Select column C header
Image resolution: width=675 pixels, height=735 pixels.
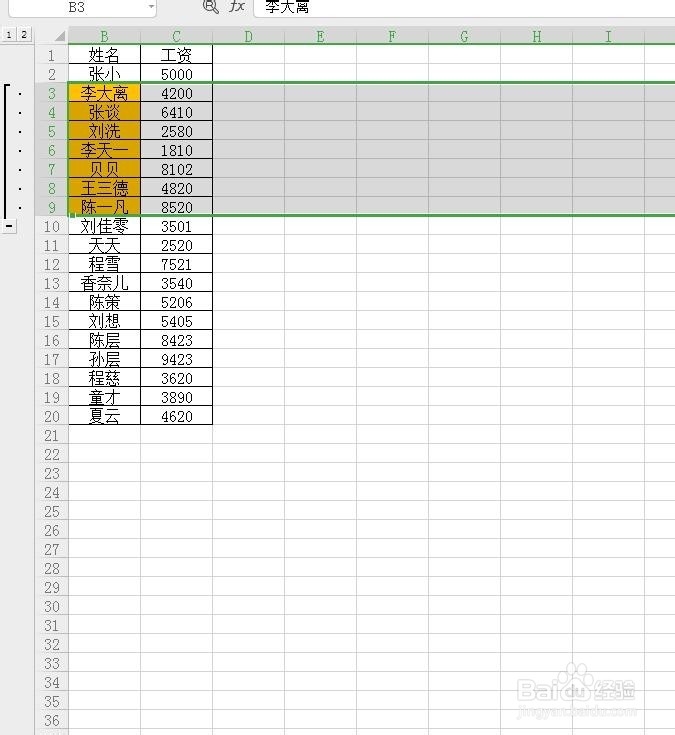(176, 36)
